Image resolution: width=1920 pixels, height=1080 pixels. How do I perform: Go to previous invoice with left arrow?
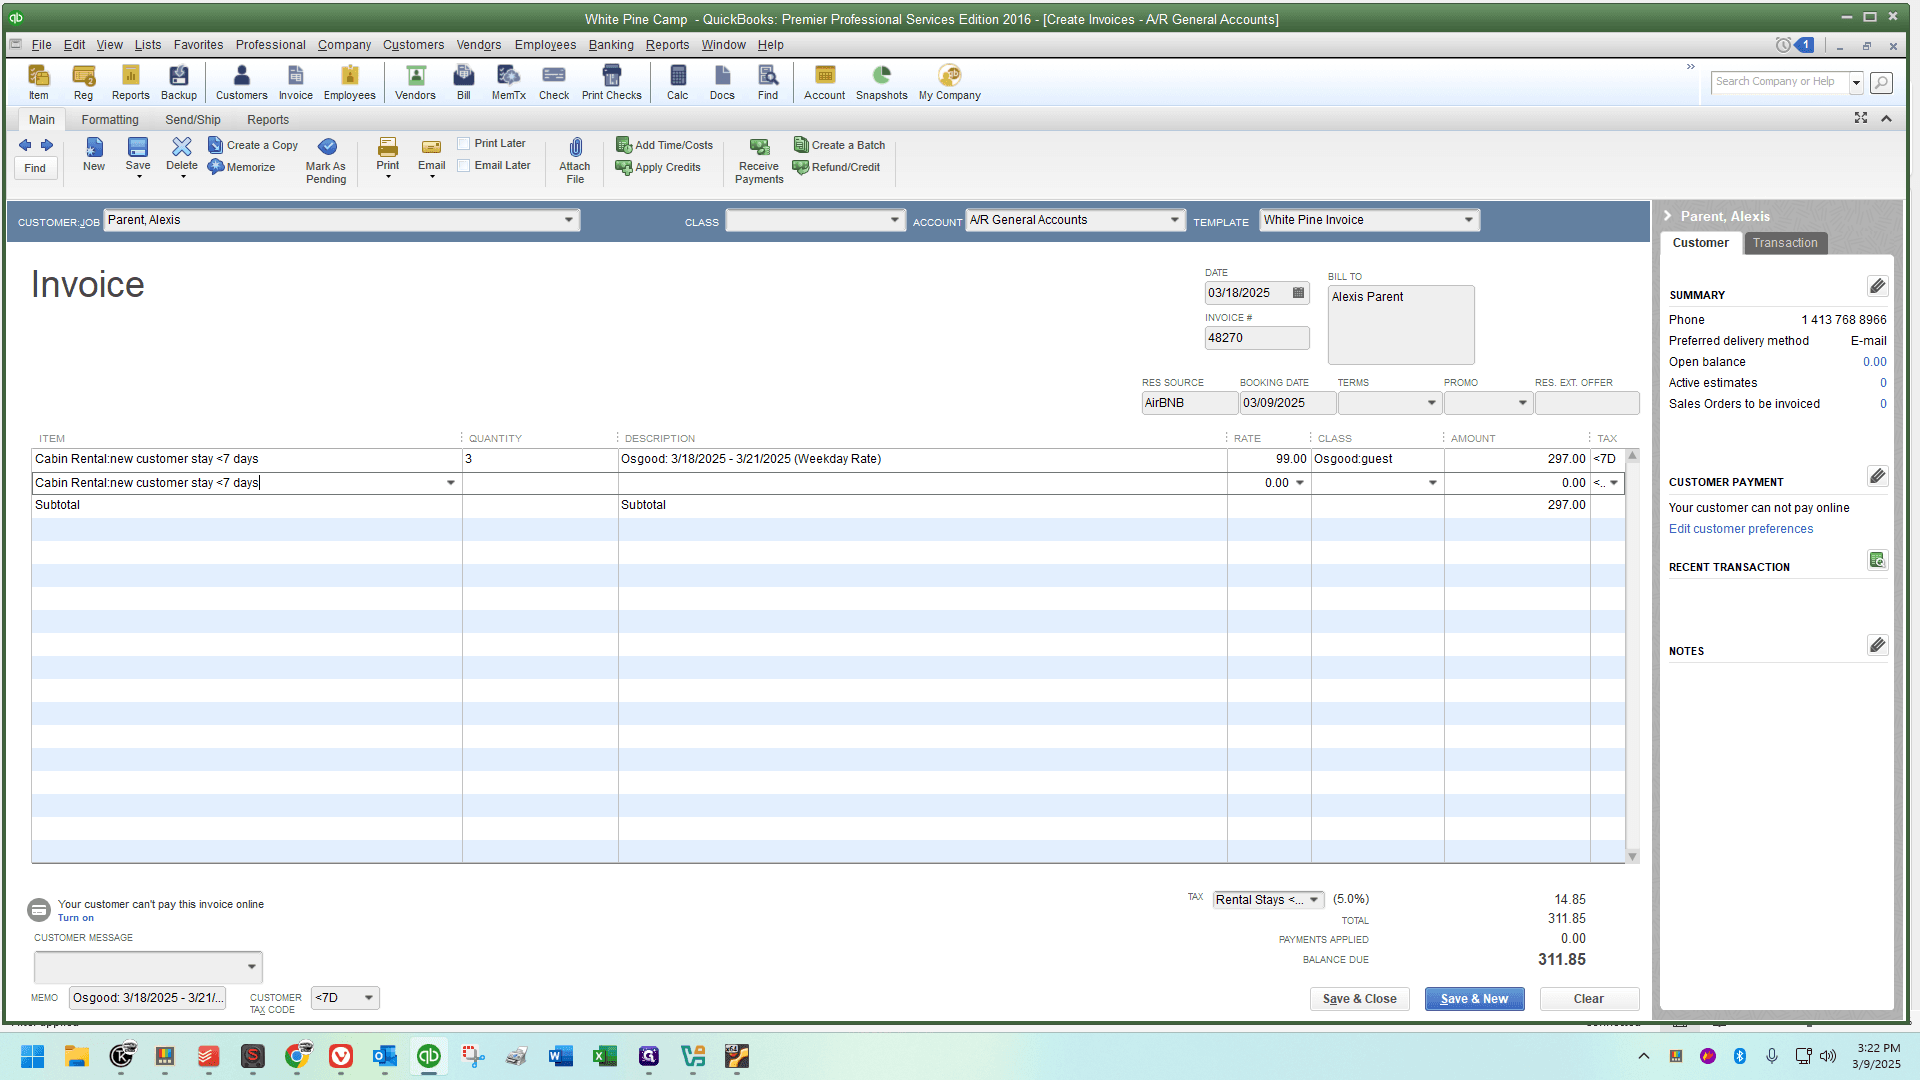[25, 145]
